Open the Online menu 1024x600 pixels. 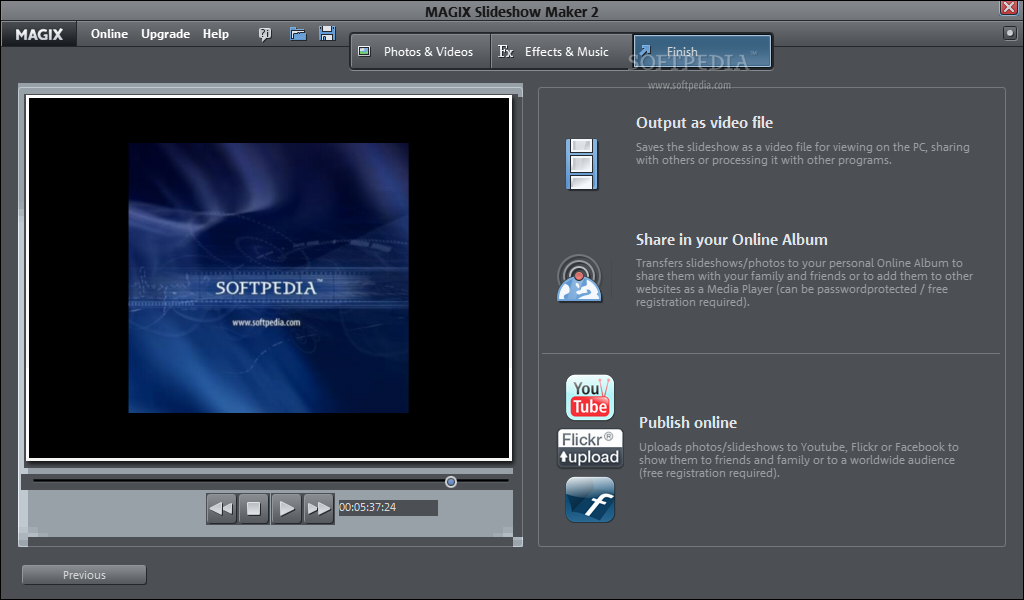pyautogui.click(x=109, y=34)
